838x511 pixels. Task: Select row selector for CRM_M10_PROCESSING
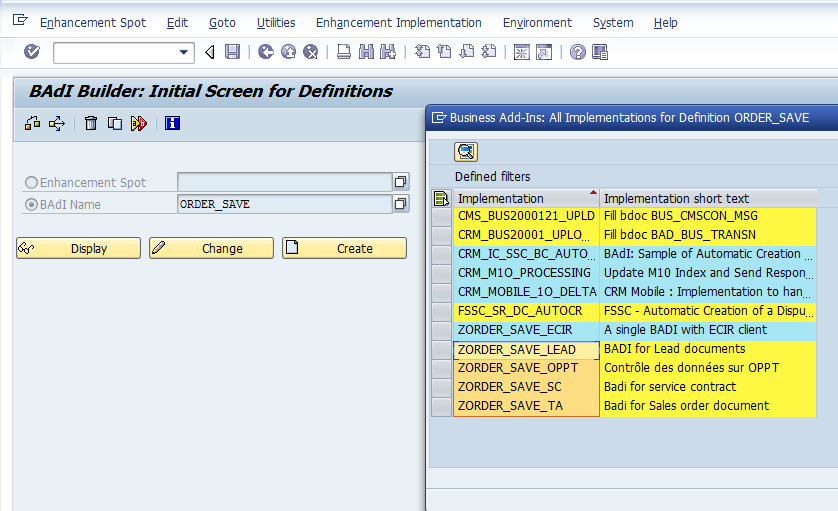pos(441,273)
